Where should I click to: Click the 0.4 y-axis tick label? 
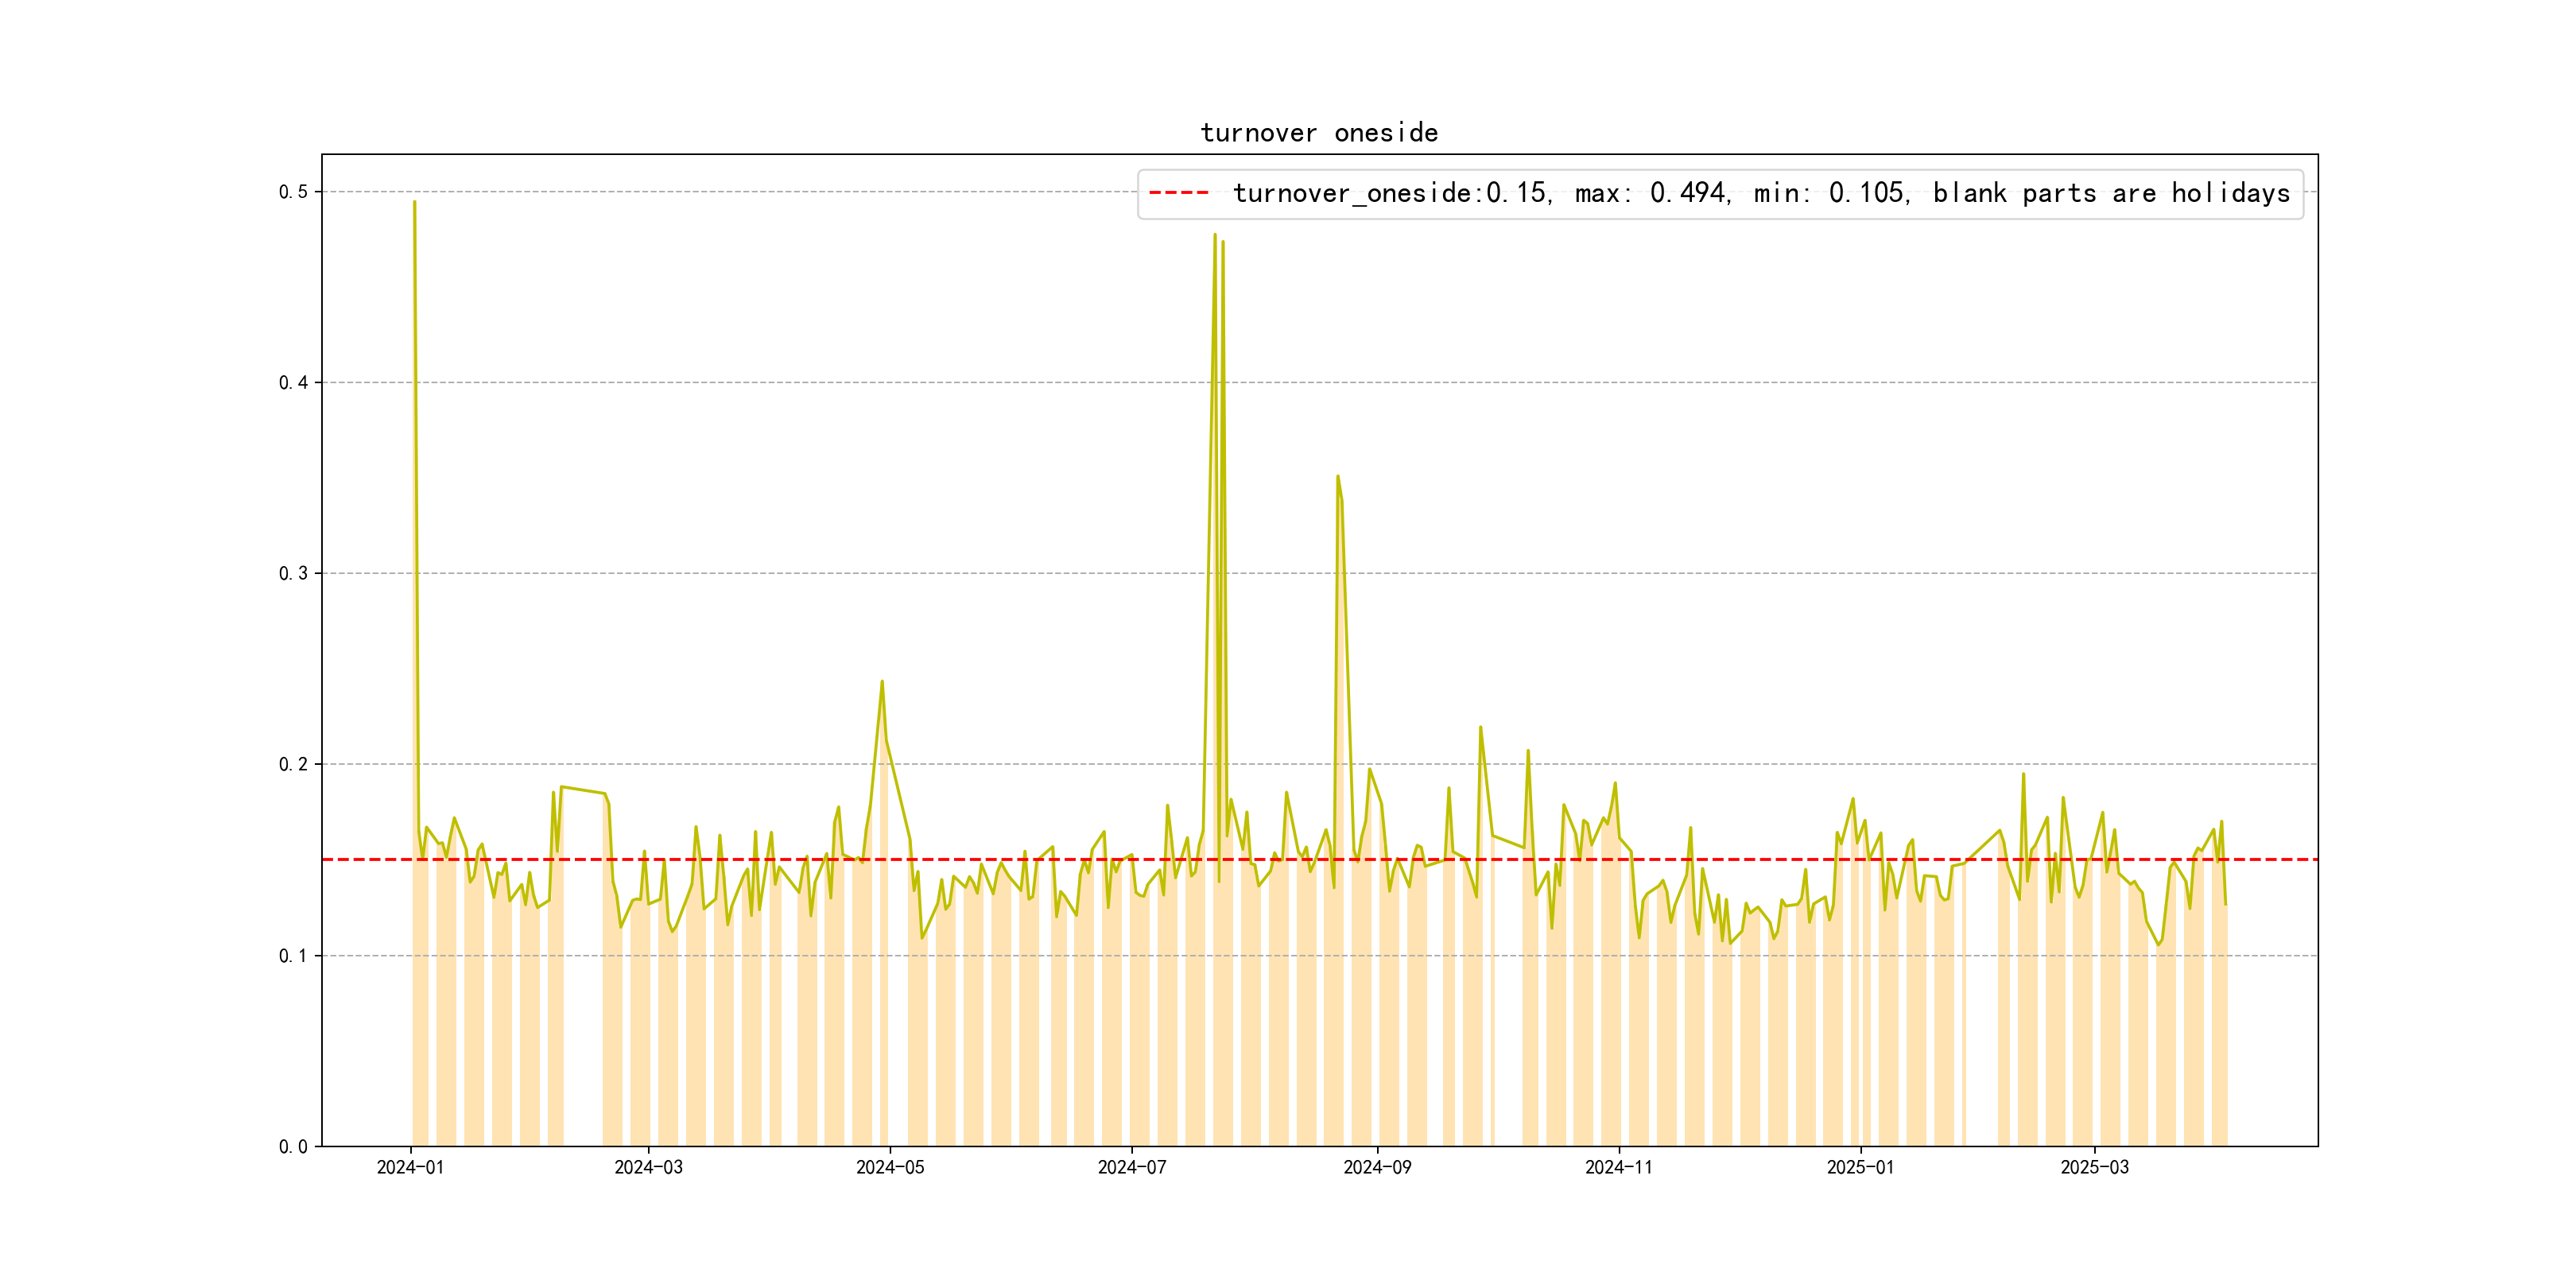tap(293, 383)
